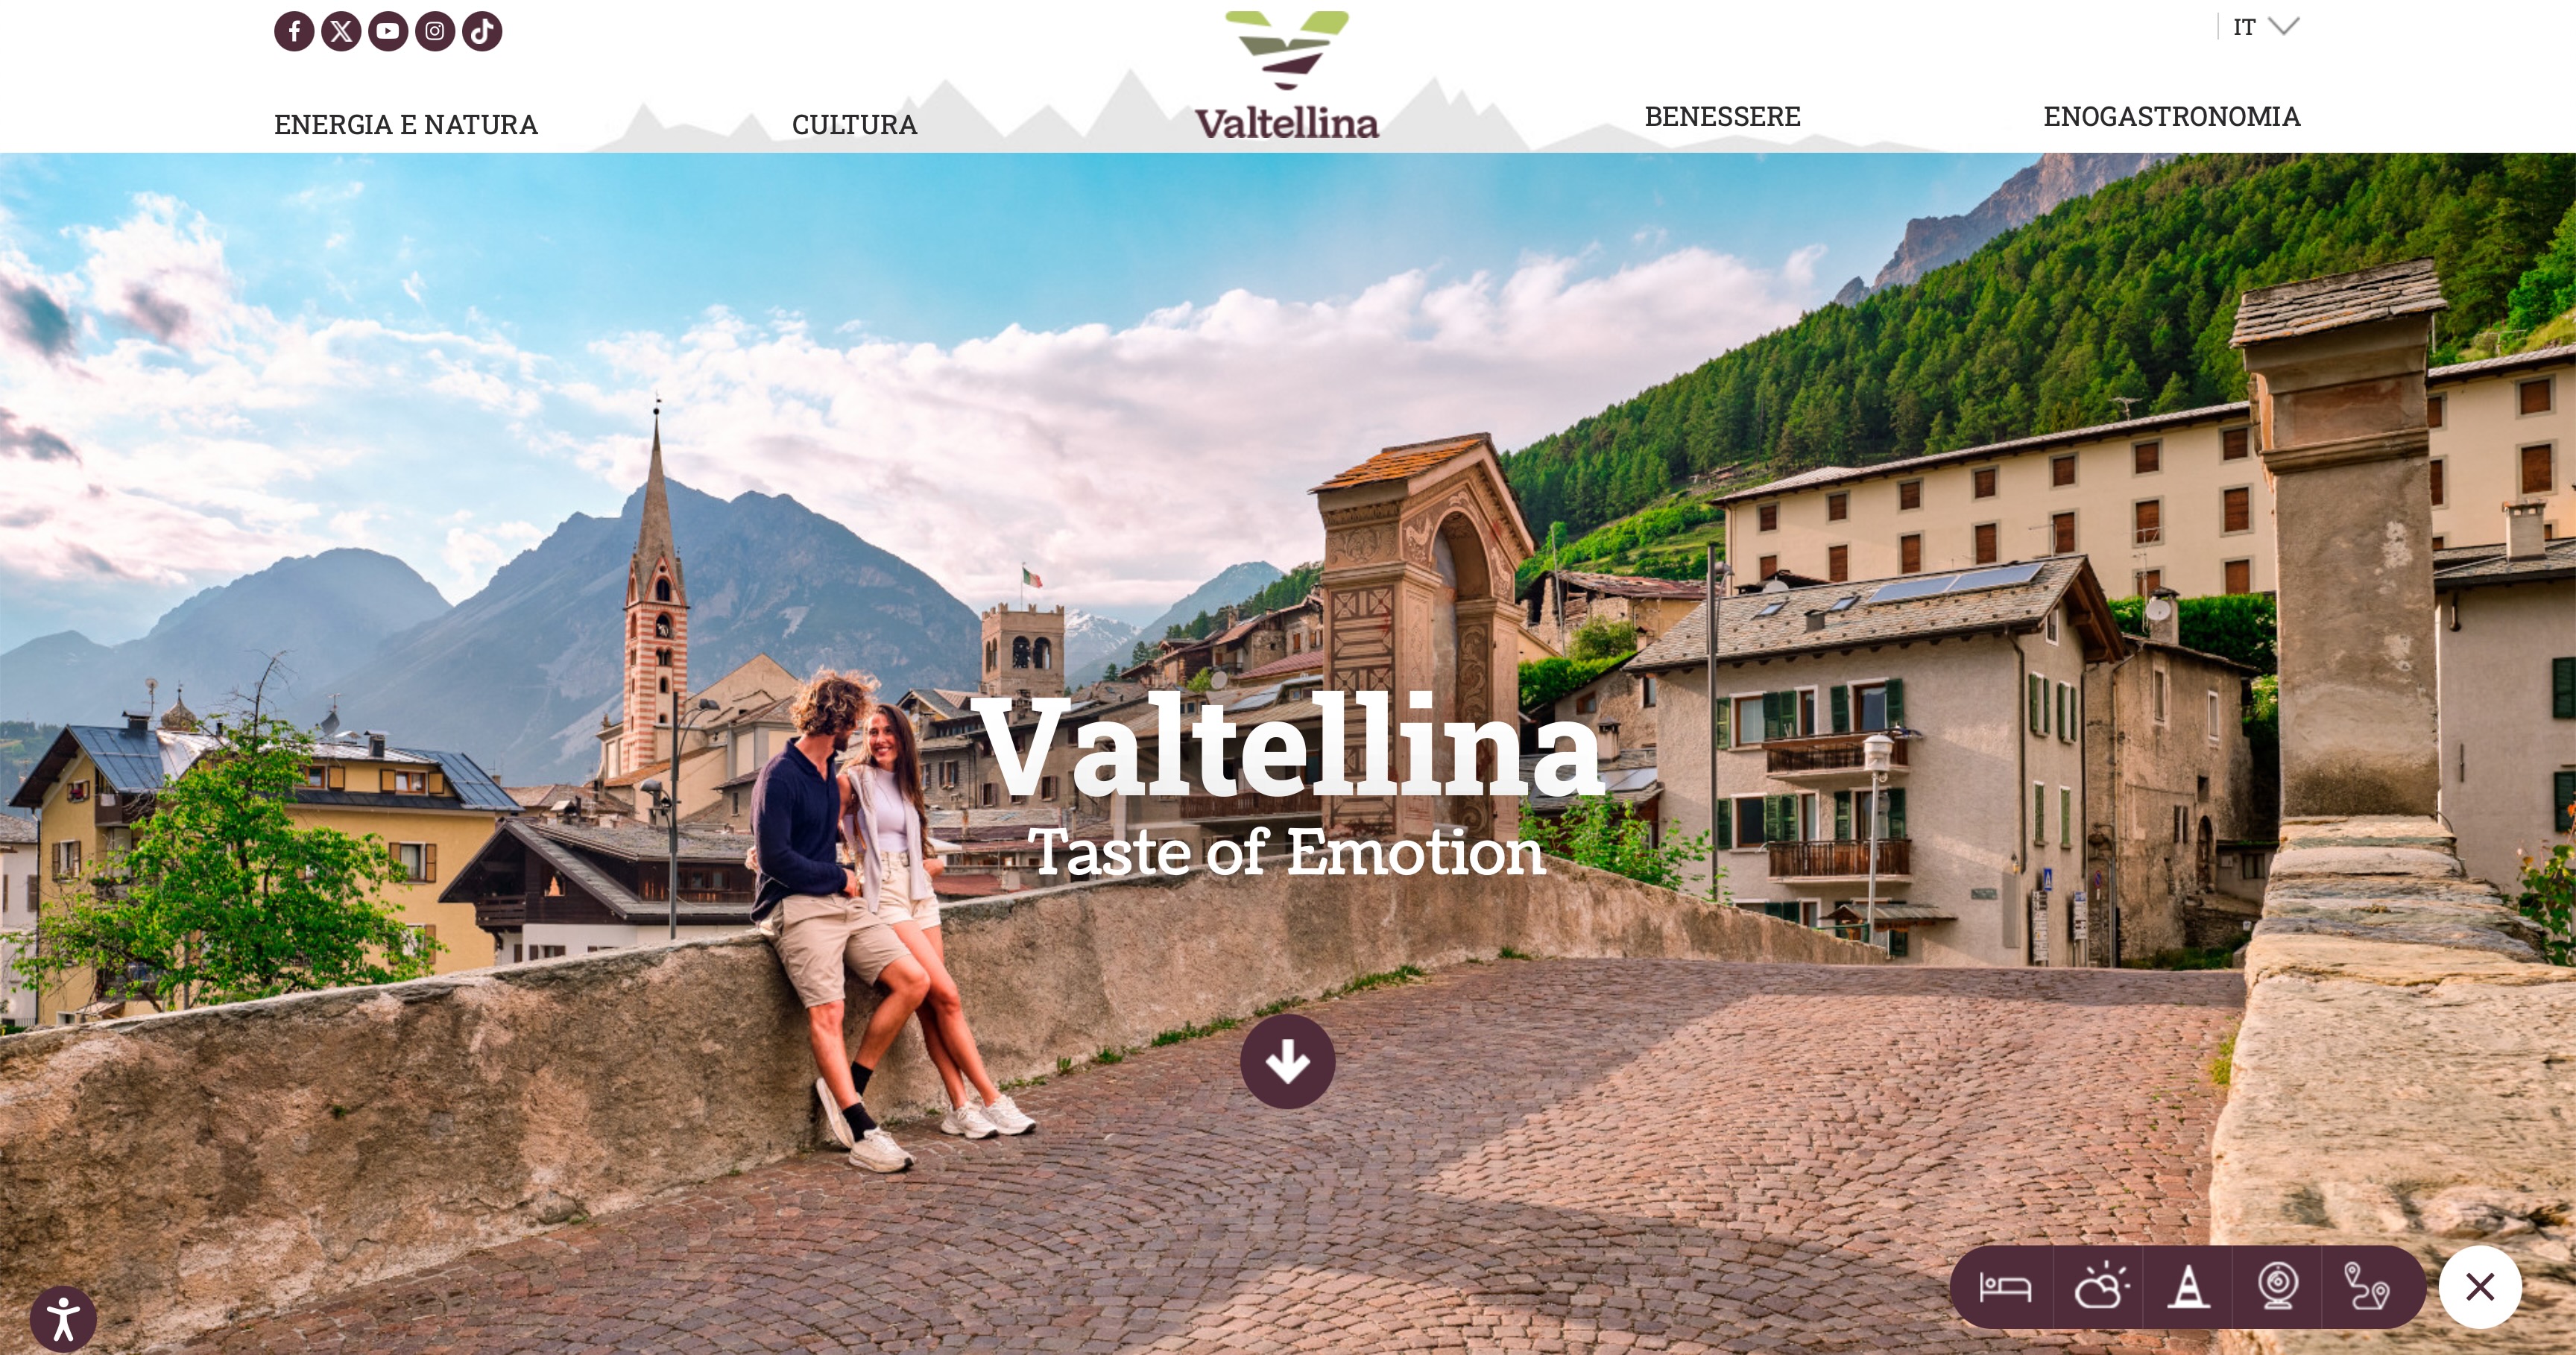
Task: Open the Facebook social icon
Action: pyautogui.click(x=294, y=31)
